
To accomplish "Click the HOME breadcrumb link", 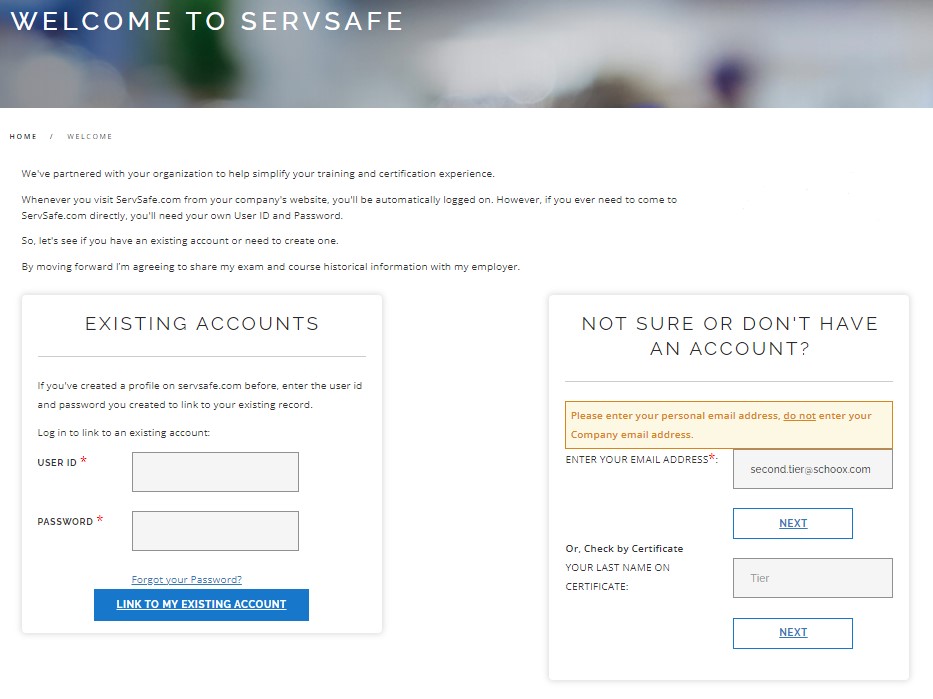I will pyautogui.click(x=23, y=136).
